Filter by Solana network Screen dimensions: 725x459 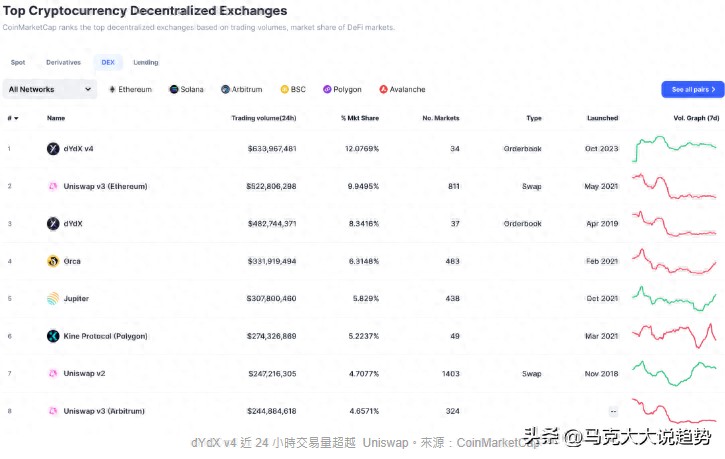click(x=186, y=89)
